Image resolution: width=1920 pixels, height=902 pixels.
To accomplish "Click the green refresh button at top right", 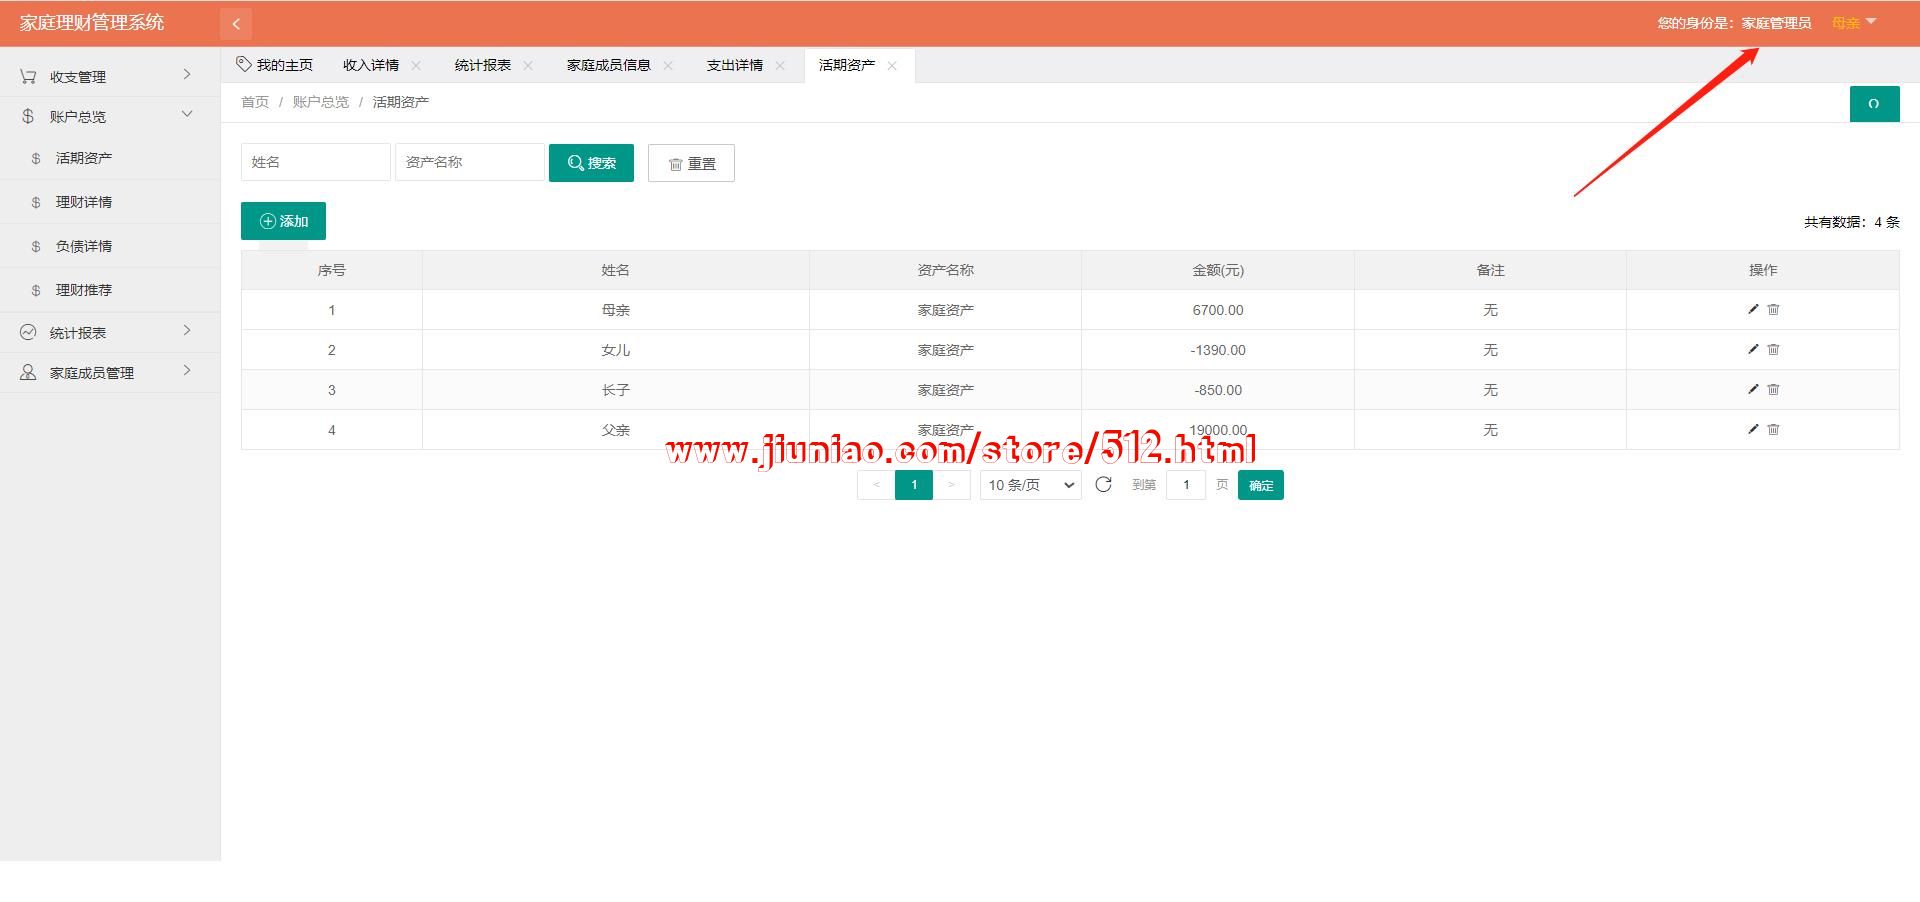I will pos(1873,104).
